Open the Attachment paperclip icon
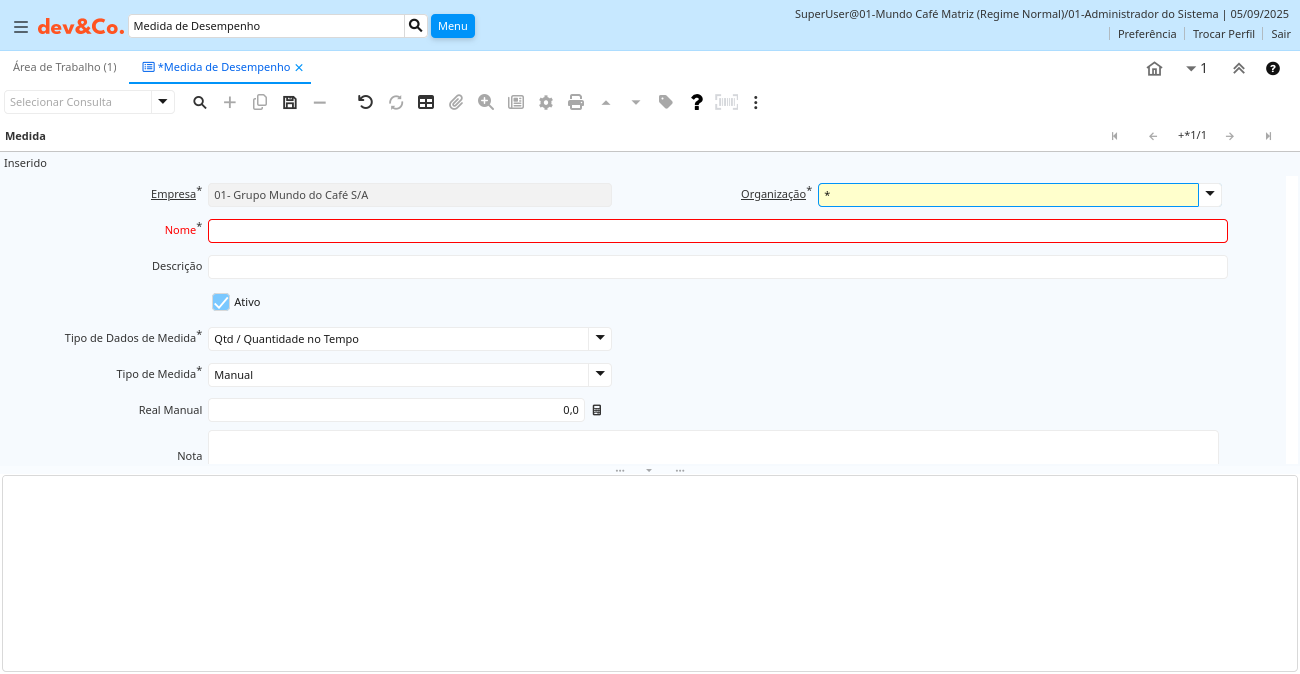The height and width of the screenshot is (674, 1300). coord(456,102)
